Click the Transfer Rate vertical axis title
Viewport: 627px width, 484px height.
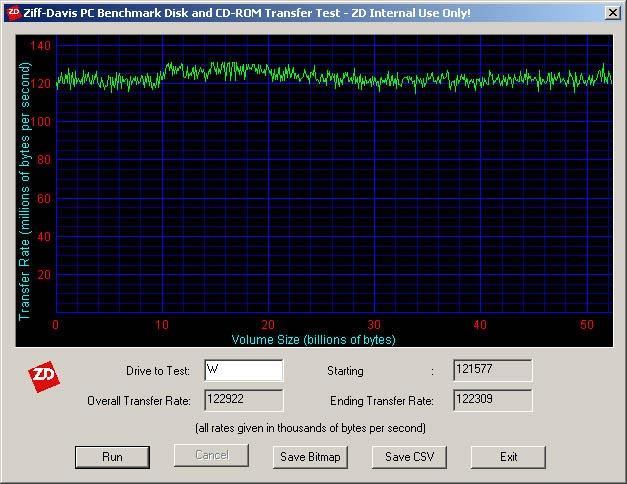click(x=24, y=191)
